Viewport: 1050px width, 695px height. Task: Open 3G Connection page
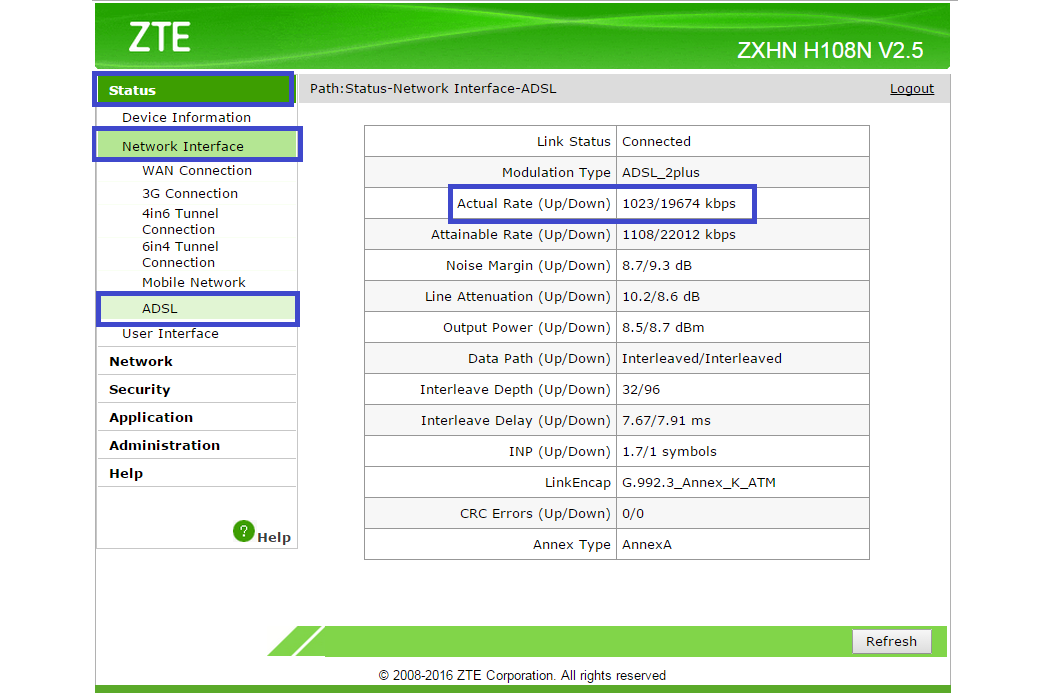190,194
